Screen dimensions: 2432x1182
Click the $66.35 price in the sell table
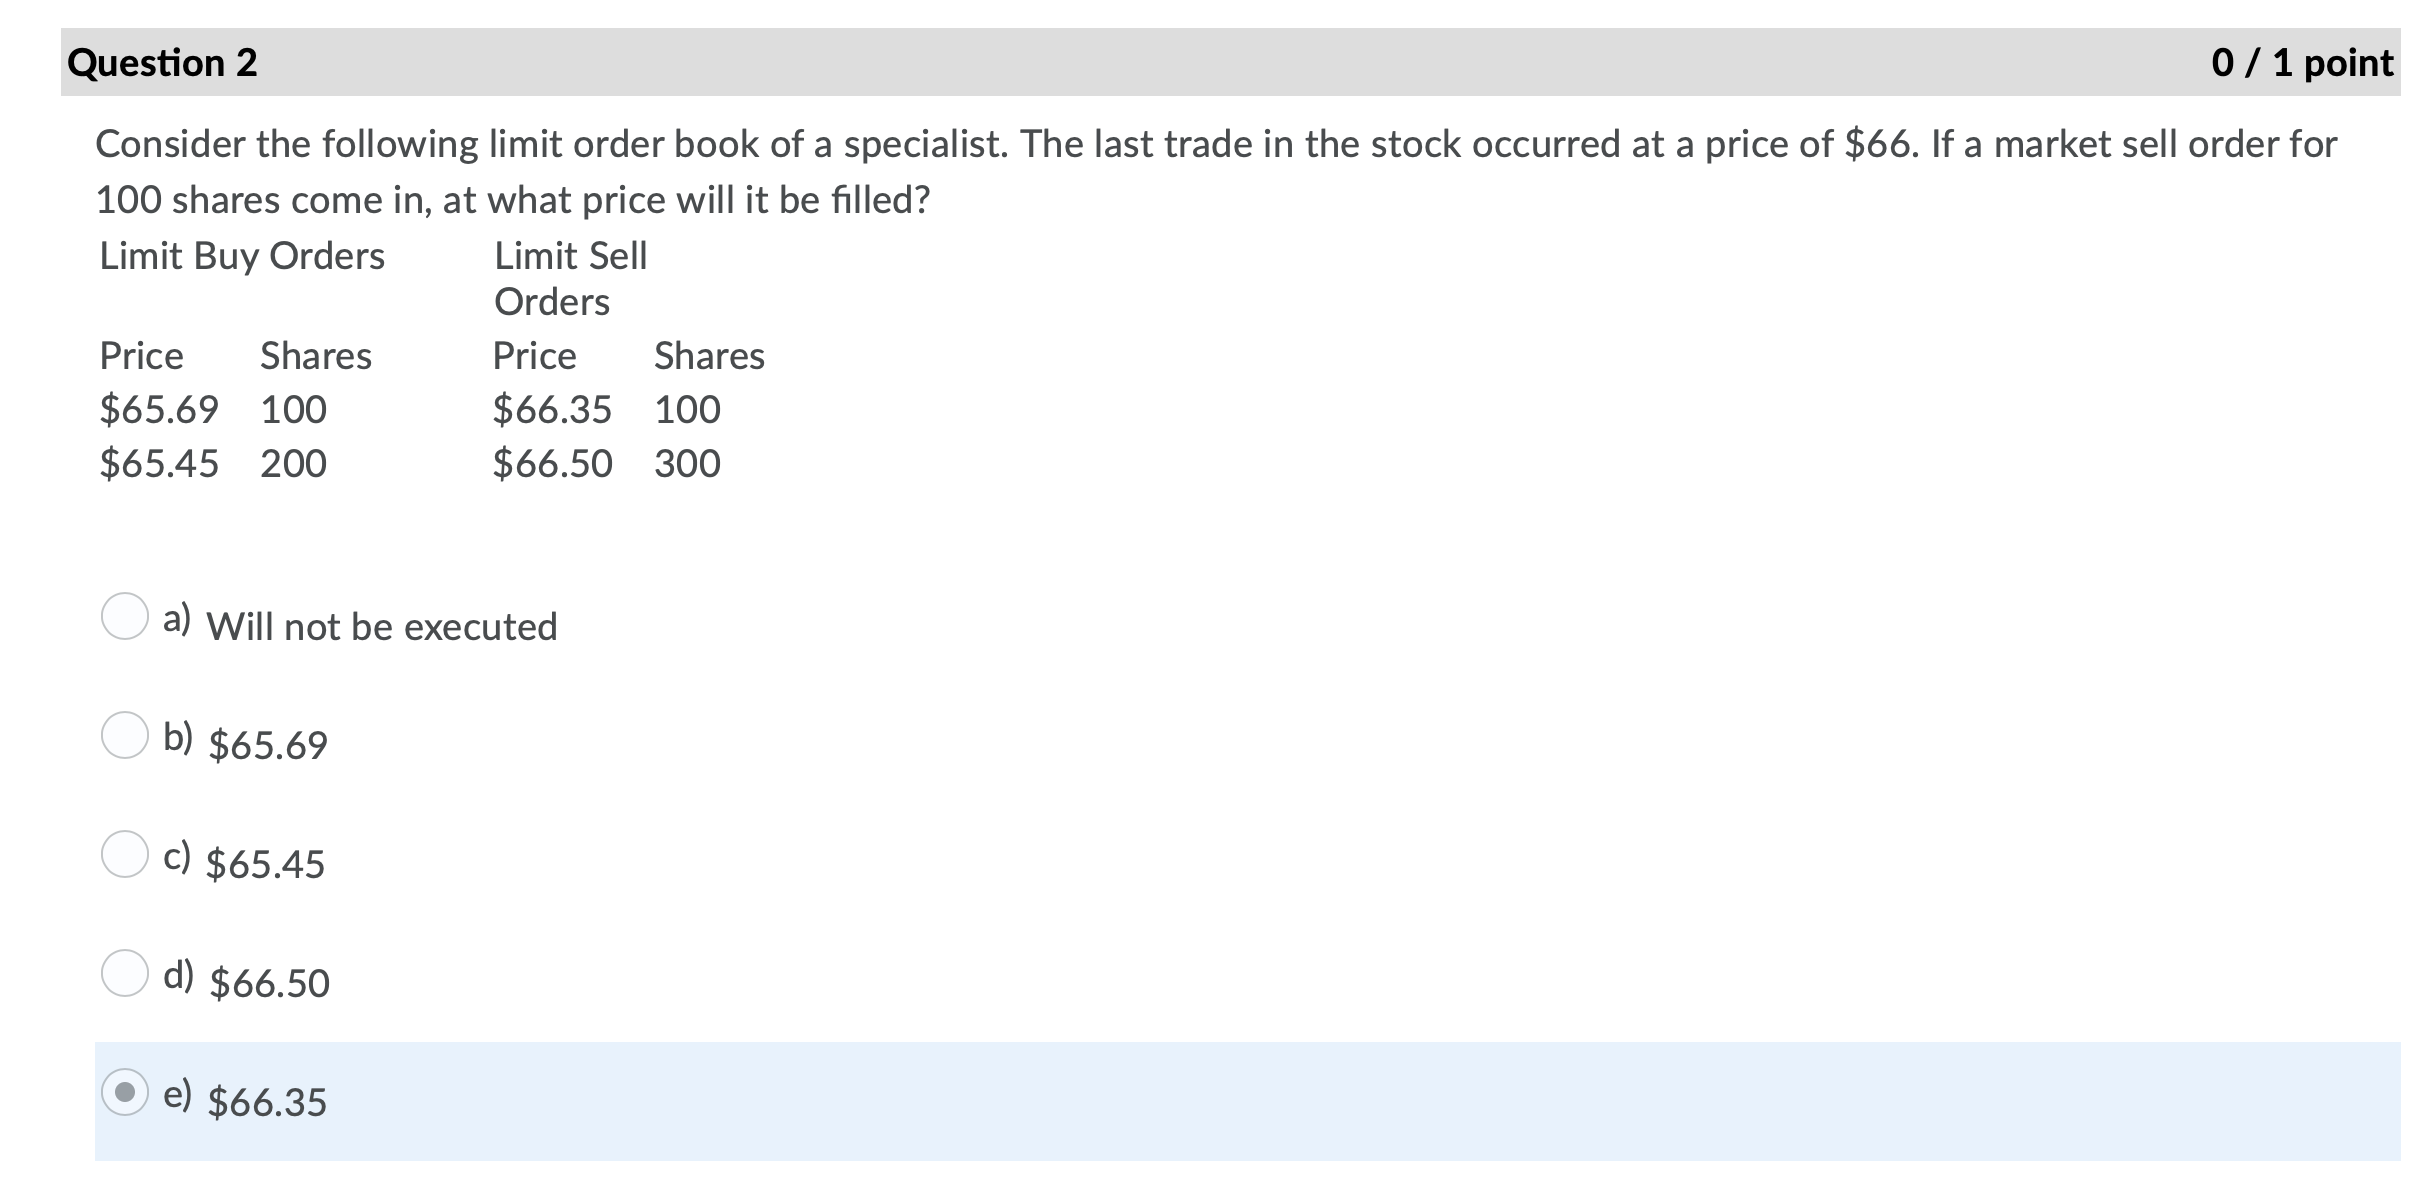pos(551,410)
